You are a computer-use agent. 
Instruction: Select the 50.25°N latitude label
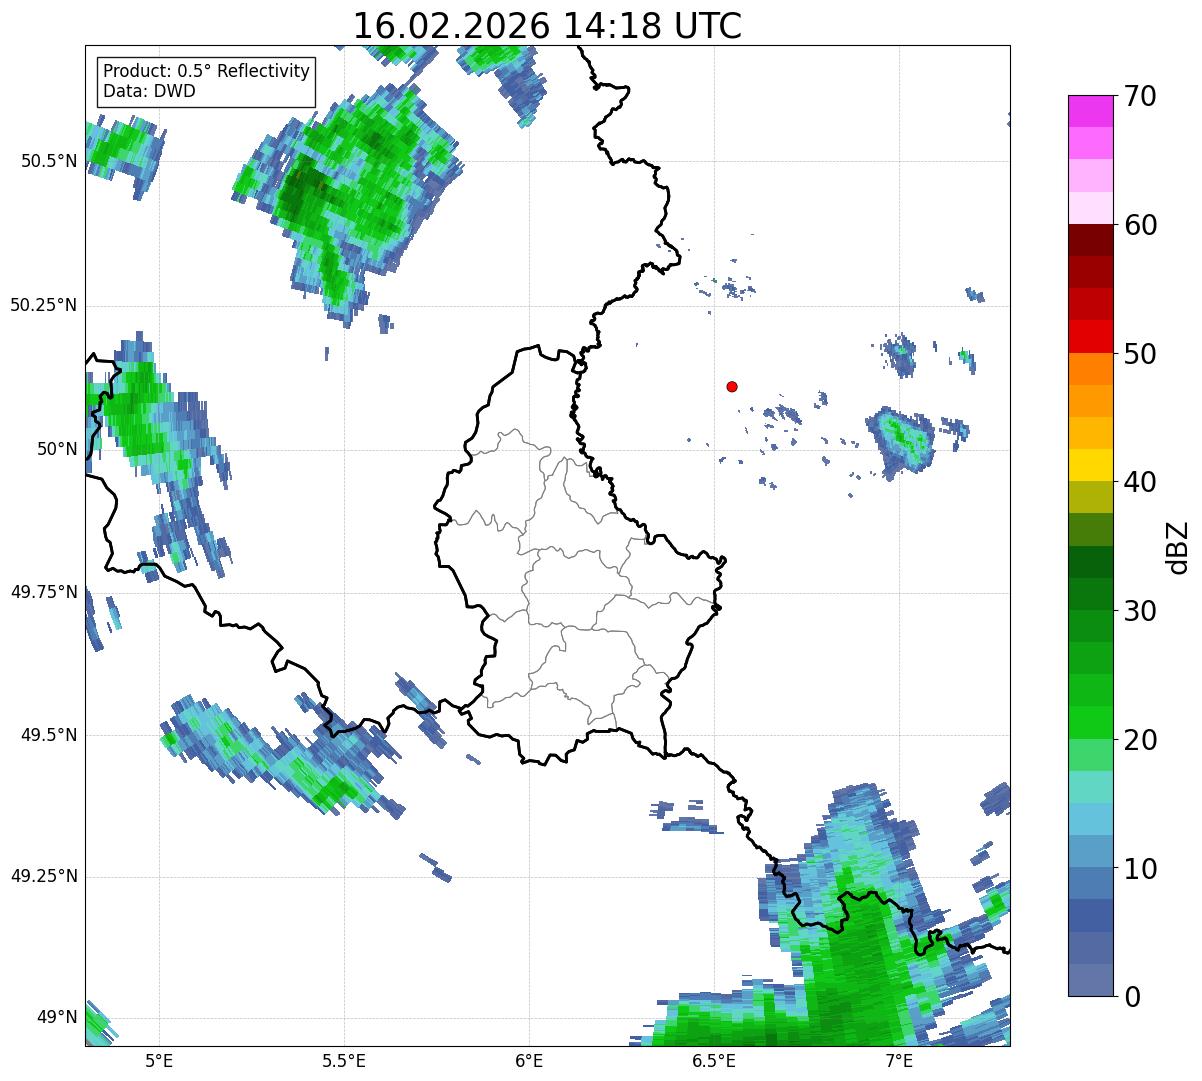pyautogui.click(x=44, y=305)
